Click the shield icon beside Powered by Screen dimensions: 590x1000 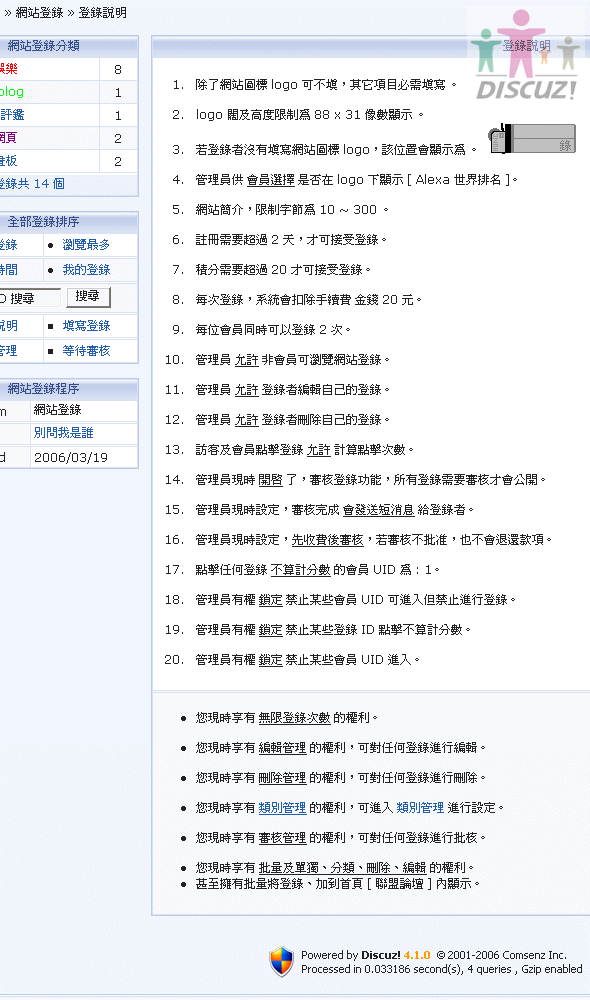281,962
